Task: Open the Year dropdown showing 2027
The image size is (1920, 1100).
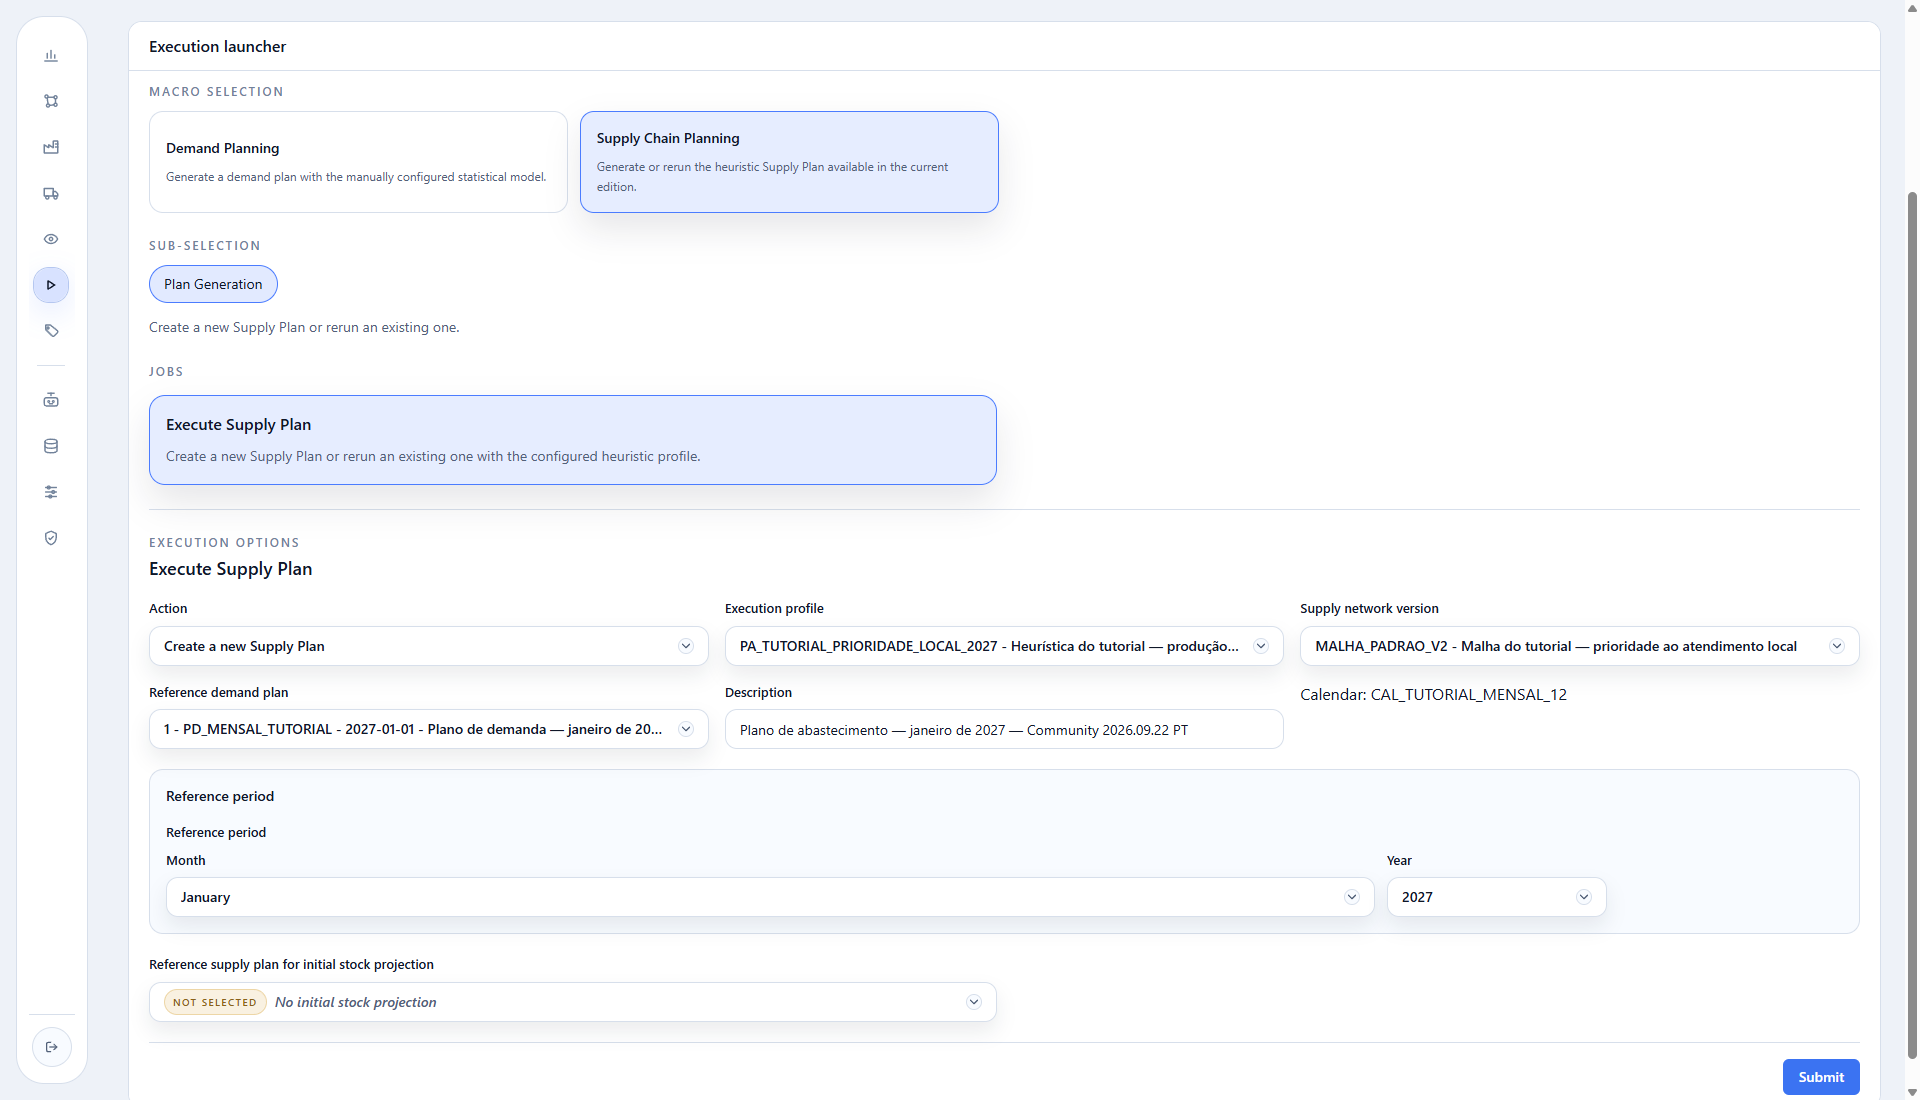Action: point(1496,897)
